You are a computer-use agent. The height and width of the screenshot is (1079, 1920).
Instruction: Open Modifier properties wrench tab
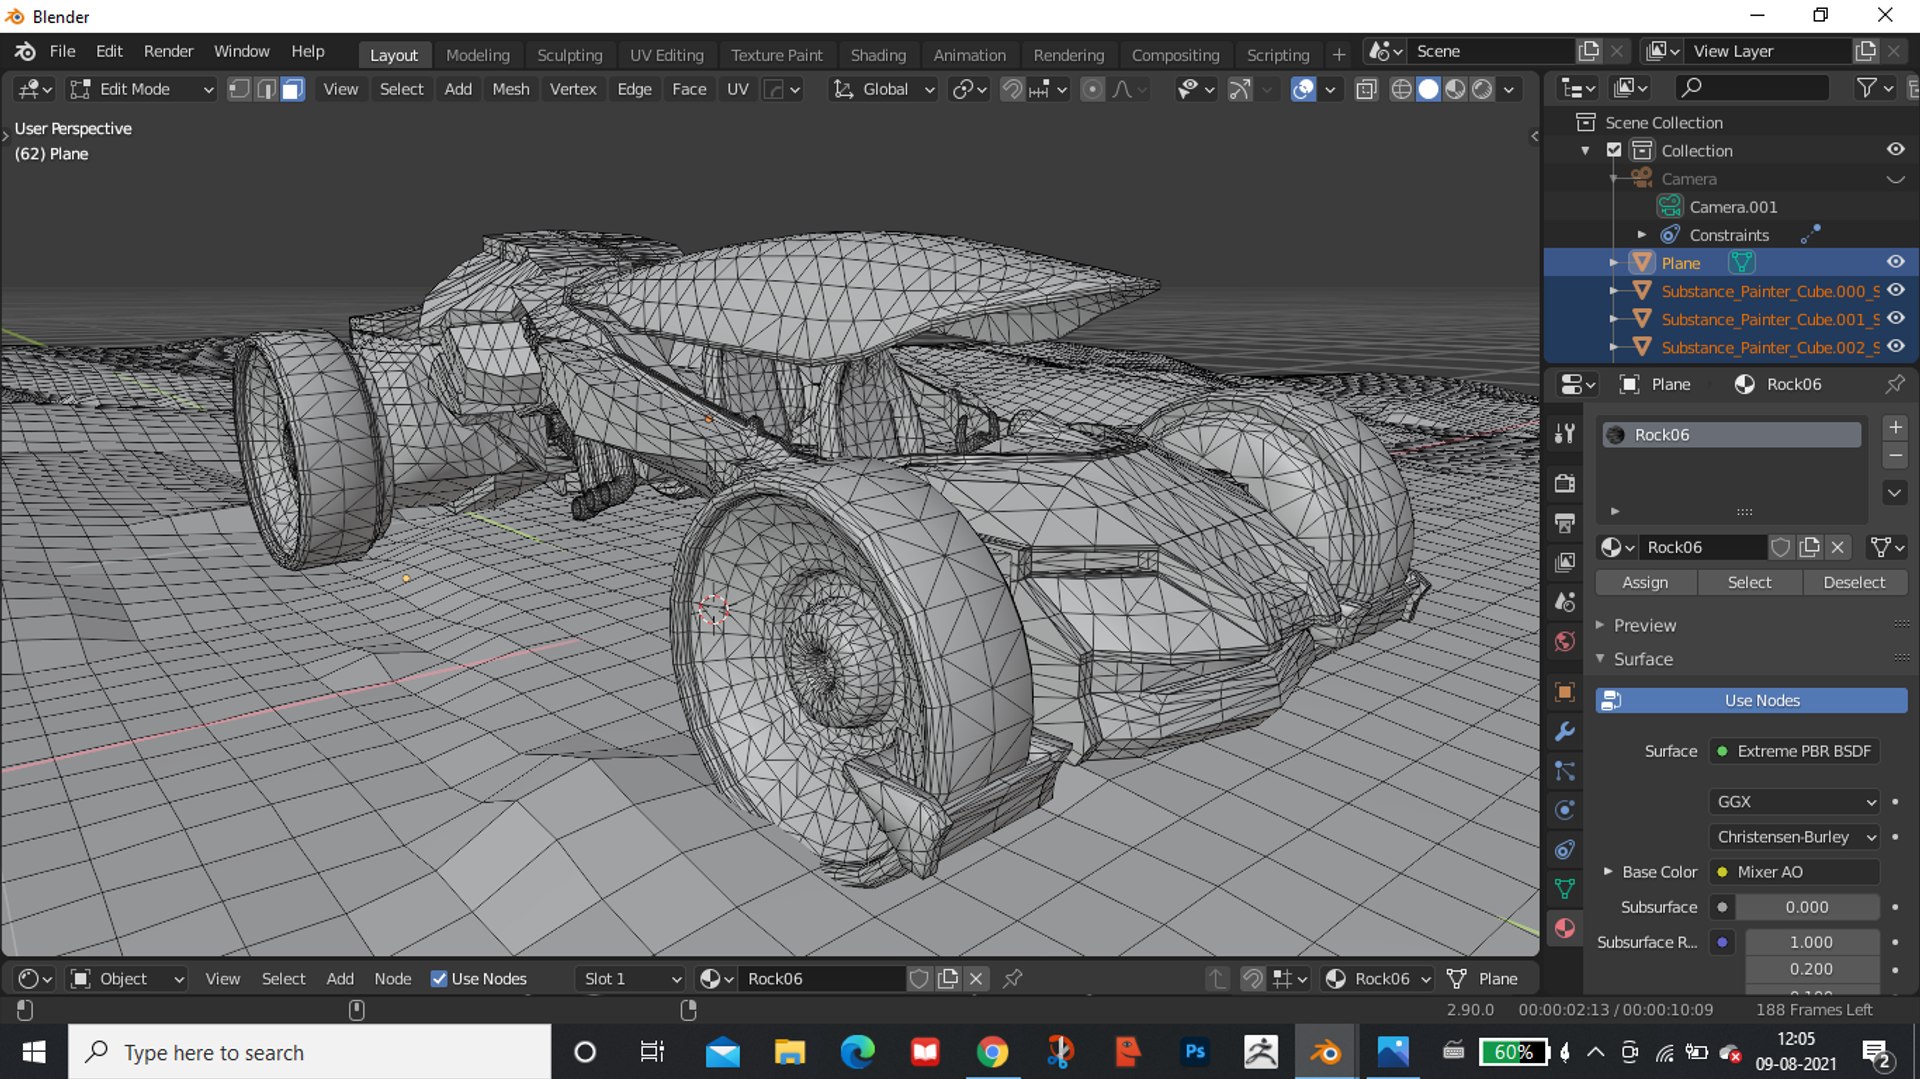(x=1565, y=731)
